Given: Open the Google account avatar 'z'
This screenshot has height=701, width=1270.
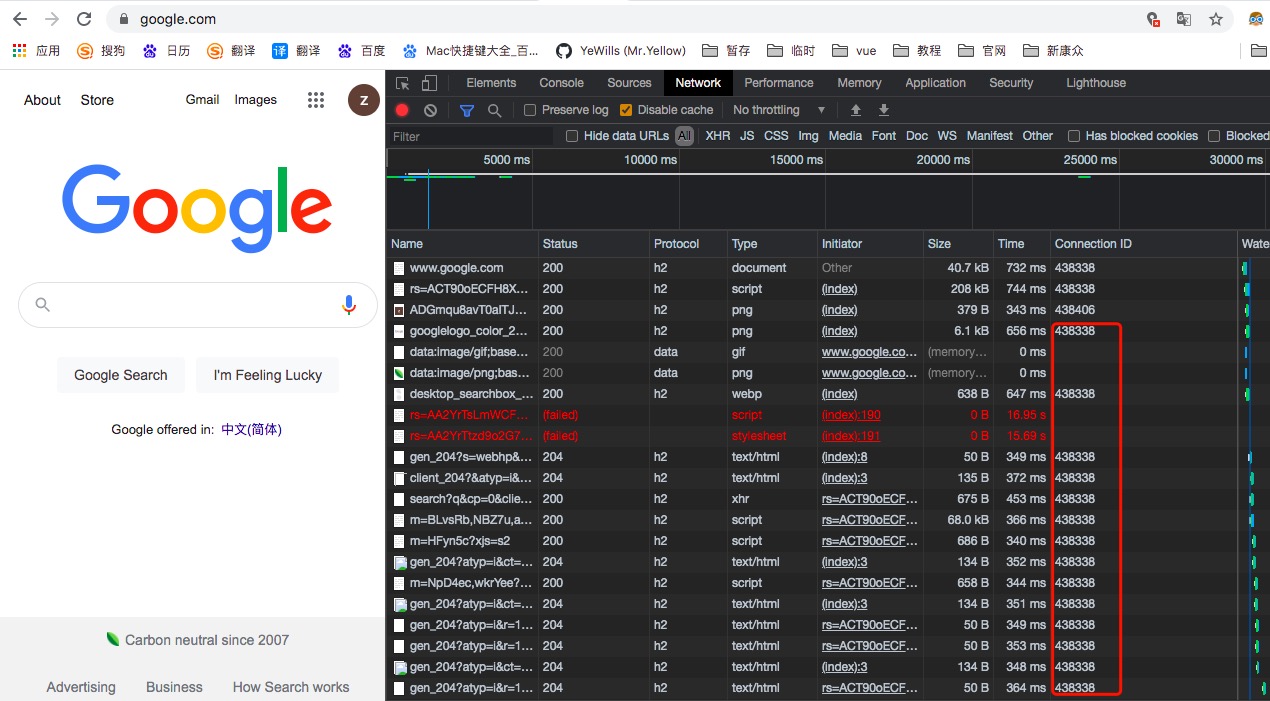Looking at the screenshot, I should (363, 100).
